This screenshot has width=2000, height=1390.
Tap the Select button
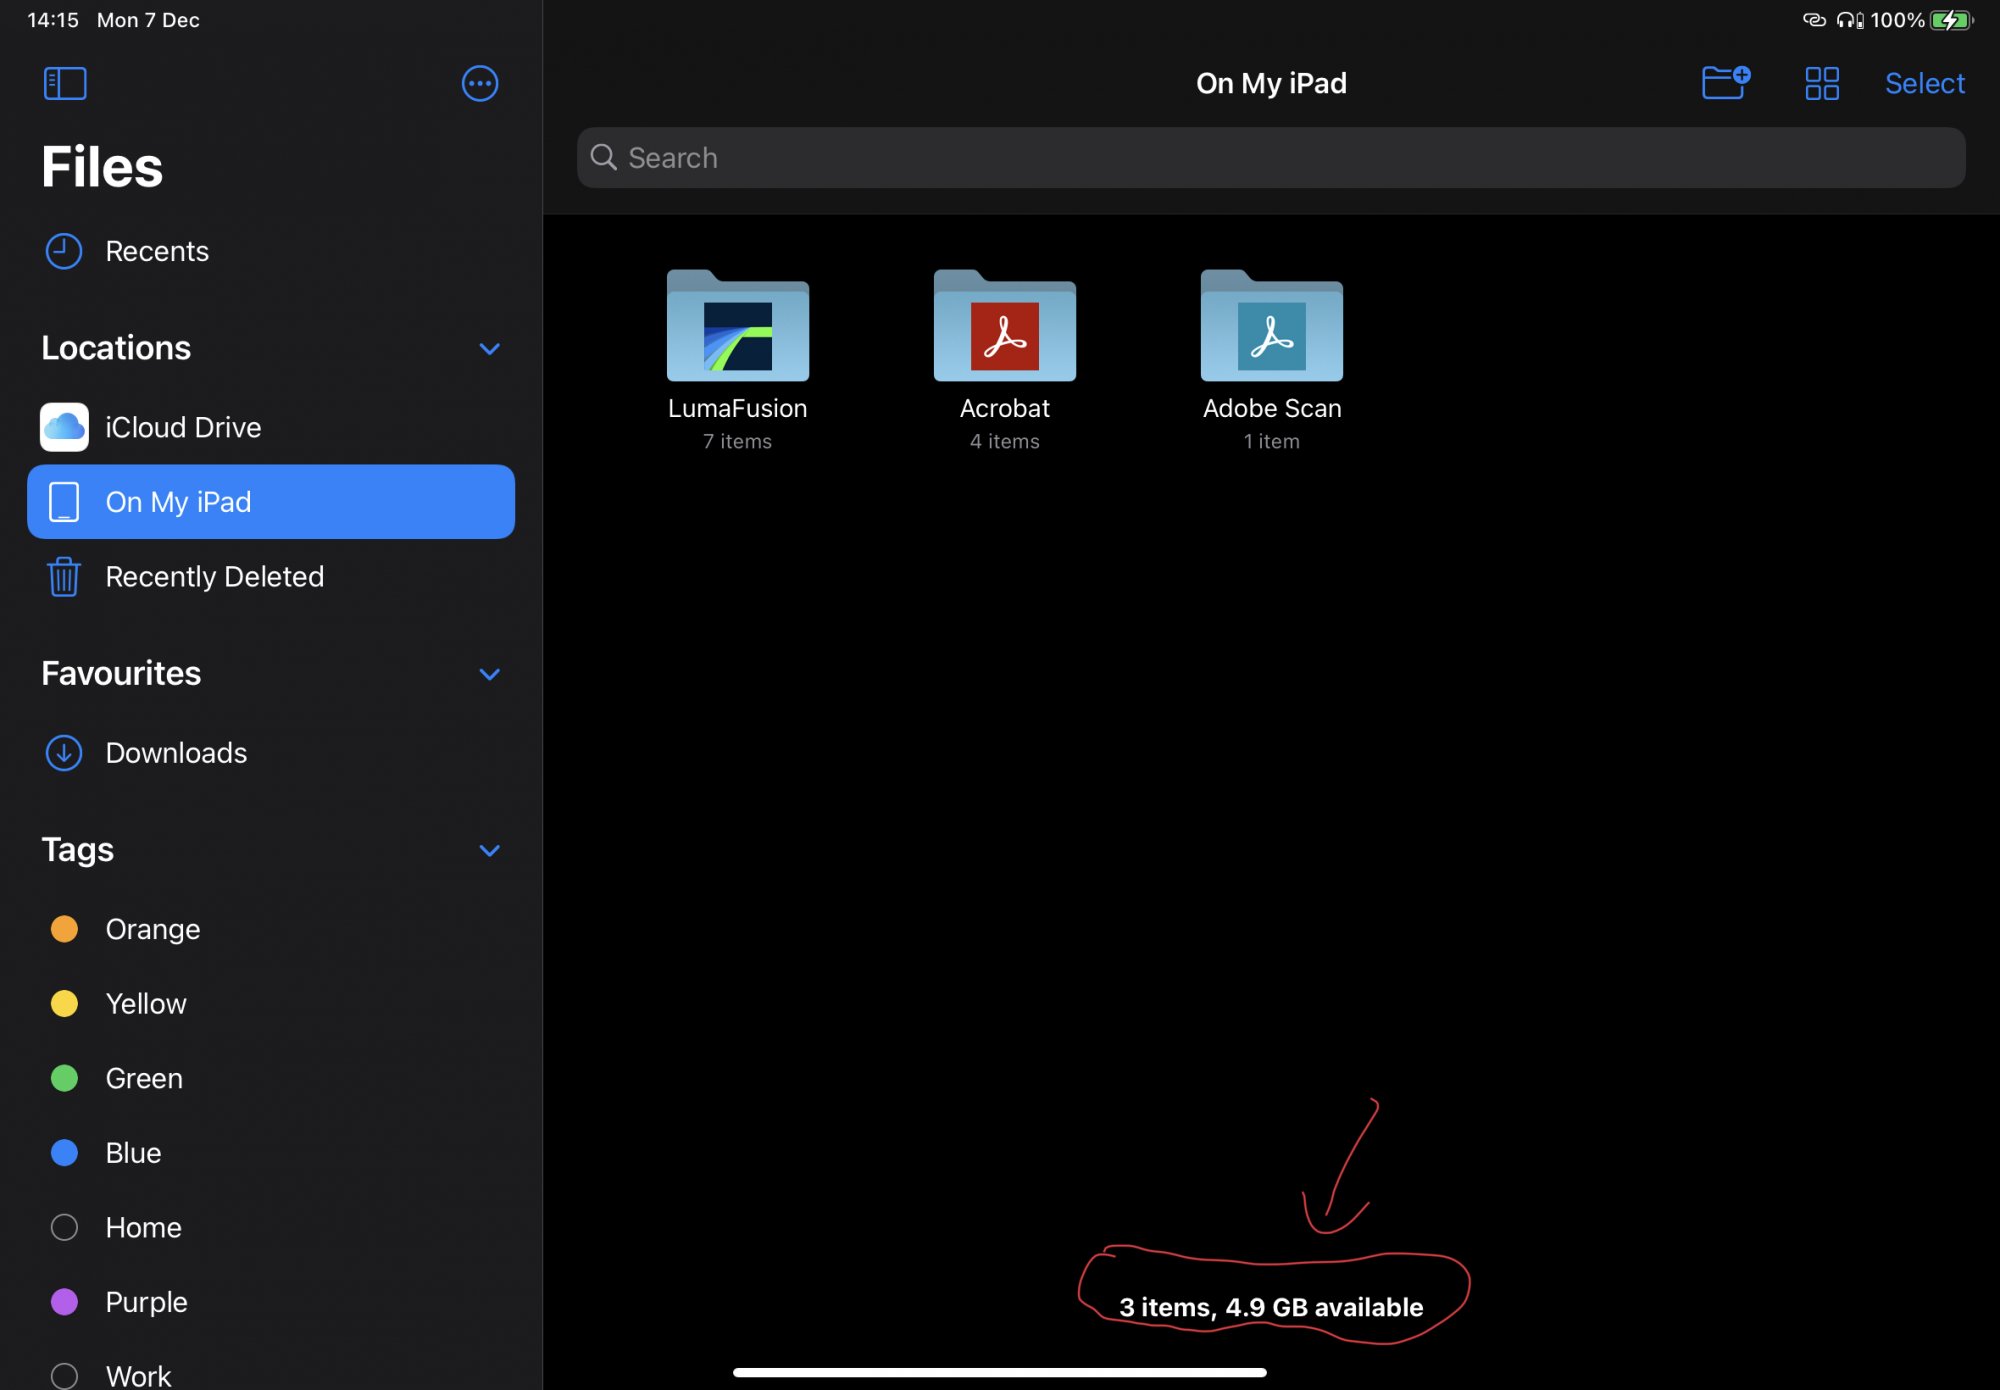1924,83
